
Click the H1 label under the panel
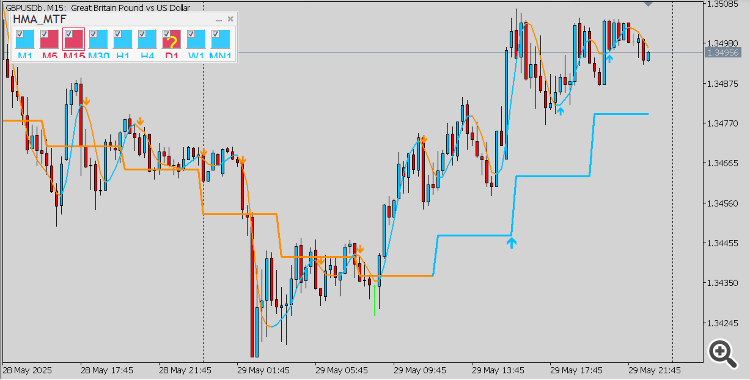pyautogui.click(x=123, y=56)
